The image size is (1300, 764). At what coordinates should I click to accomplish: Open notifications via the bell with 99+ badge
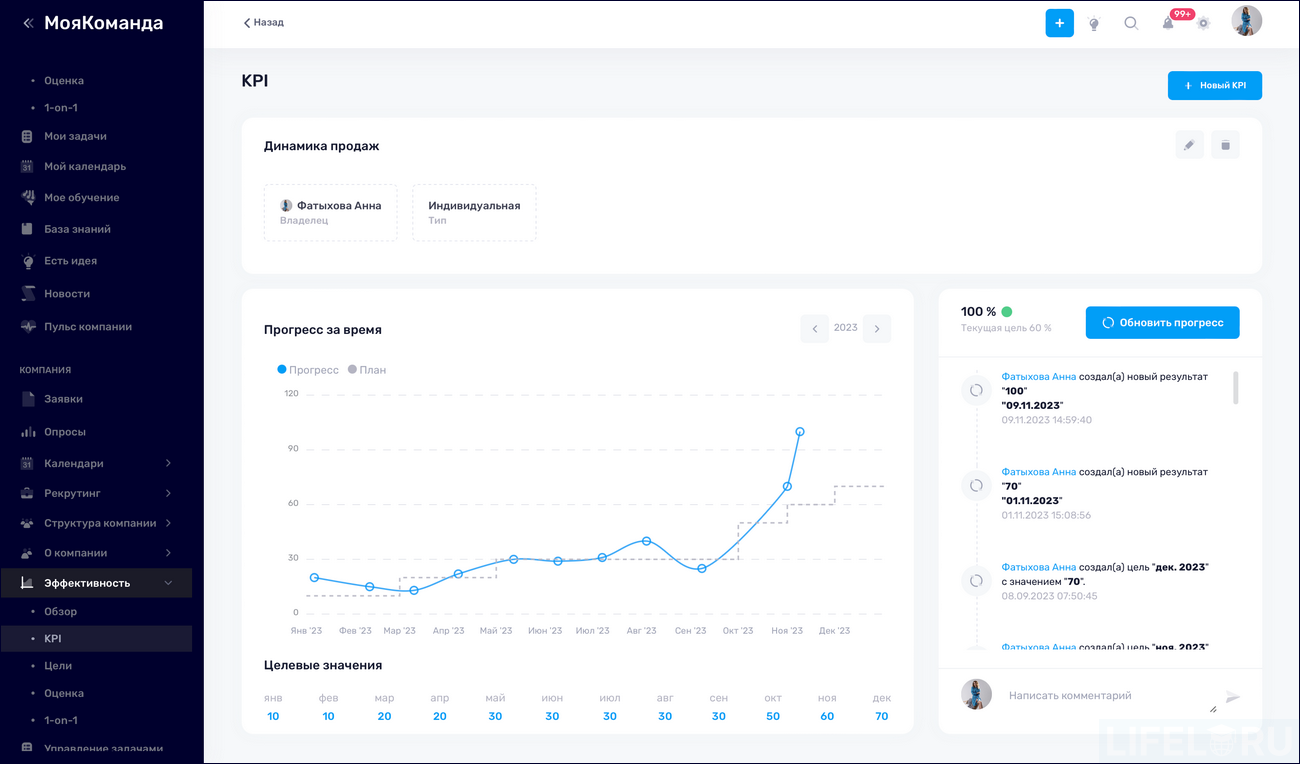[x=1168, y=22]
